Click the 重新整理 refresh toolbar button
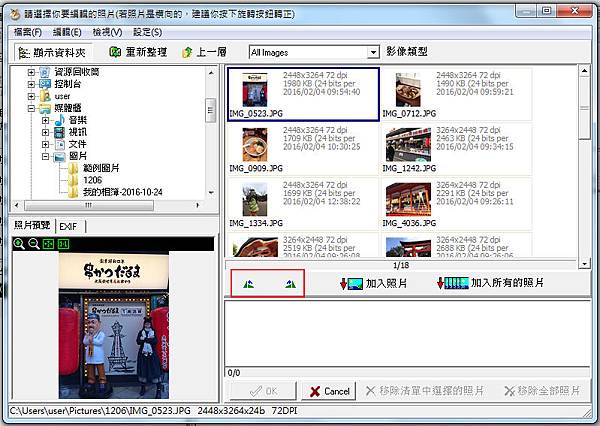Viewport: 600px width, 426px height. [x=138, y=52]
